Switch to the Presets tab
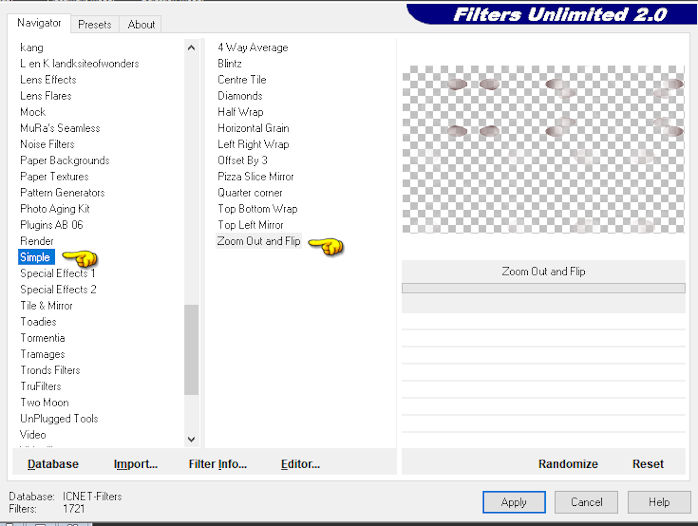Screen dimensions: 698x526 coord(94,24)
